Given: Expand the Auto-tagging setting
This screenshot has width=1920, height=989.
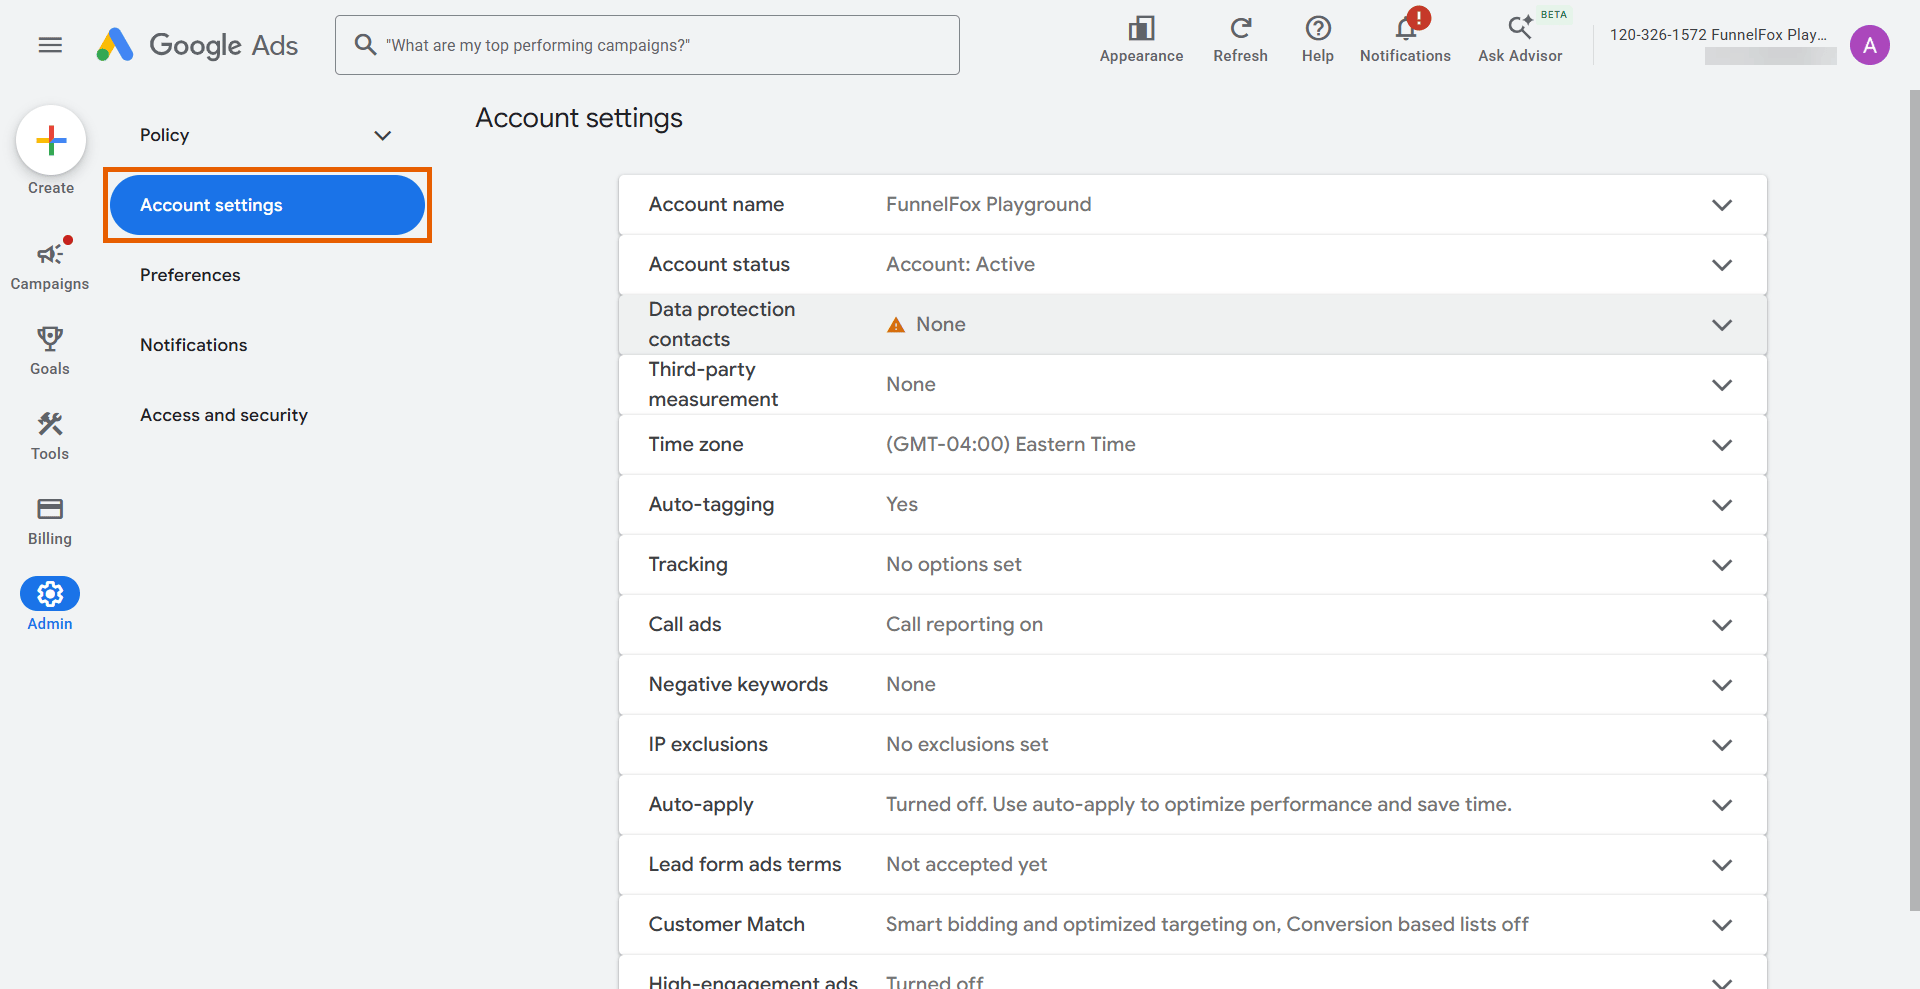Looking at the screenshot, I should point(1192,505).
